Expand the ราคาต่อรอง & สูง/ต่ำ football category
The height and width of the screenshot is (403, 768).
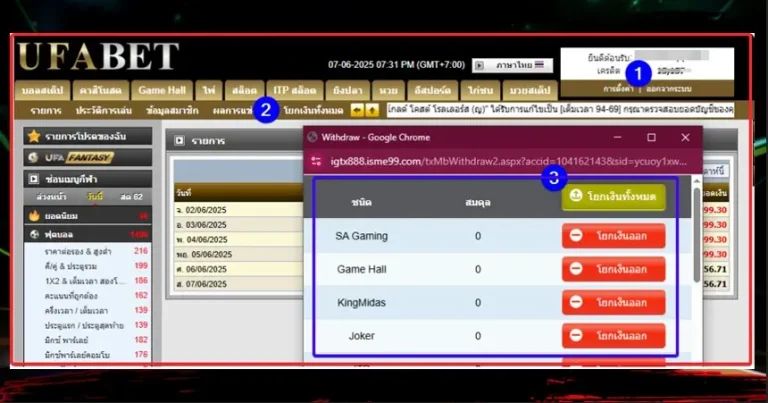coord(72,251)
